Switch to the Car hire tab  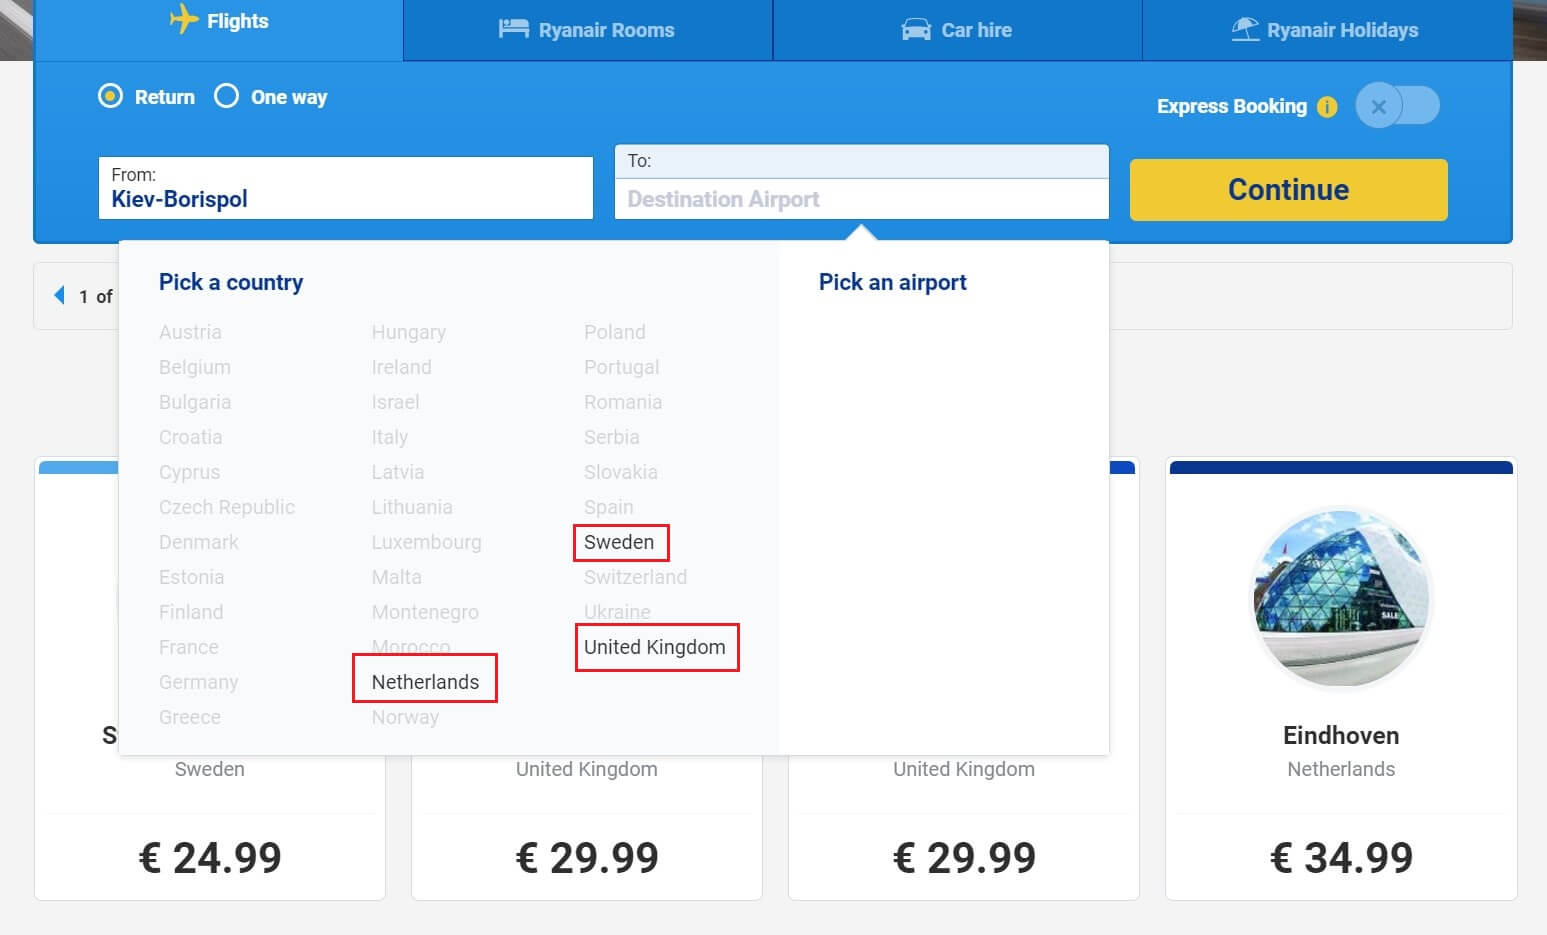click(x=957, y=30)
